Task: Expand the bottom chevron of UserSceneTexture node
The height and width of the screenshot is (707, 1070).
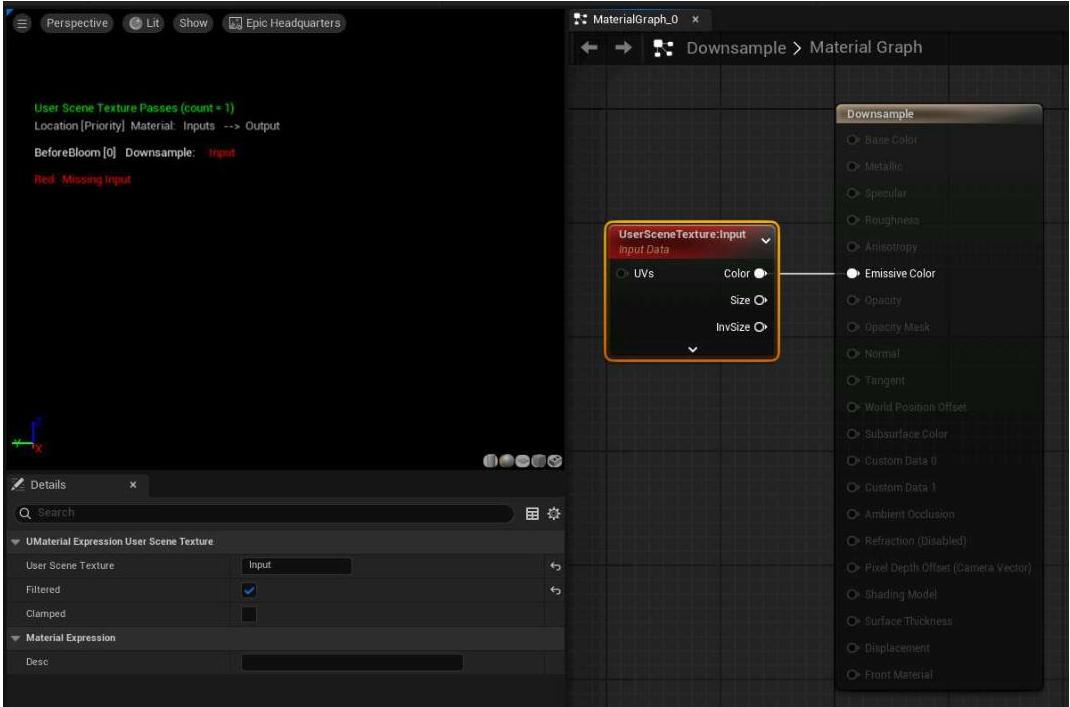Action: click(x=691, y=349)
